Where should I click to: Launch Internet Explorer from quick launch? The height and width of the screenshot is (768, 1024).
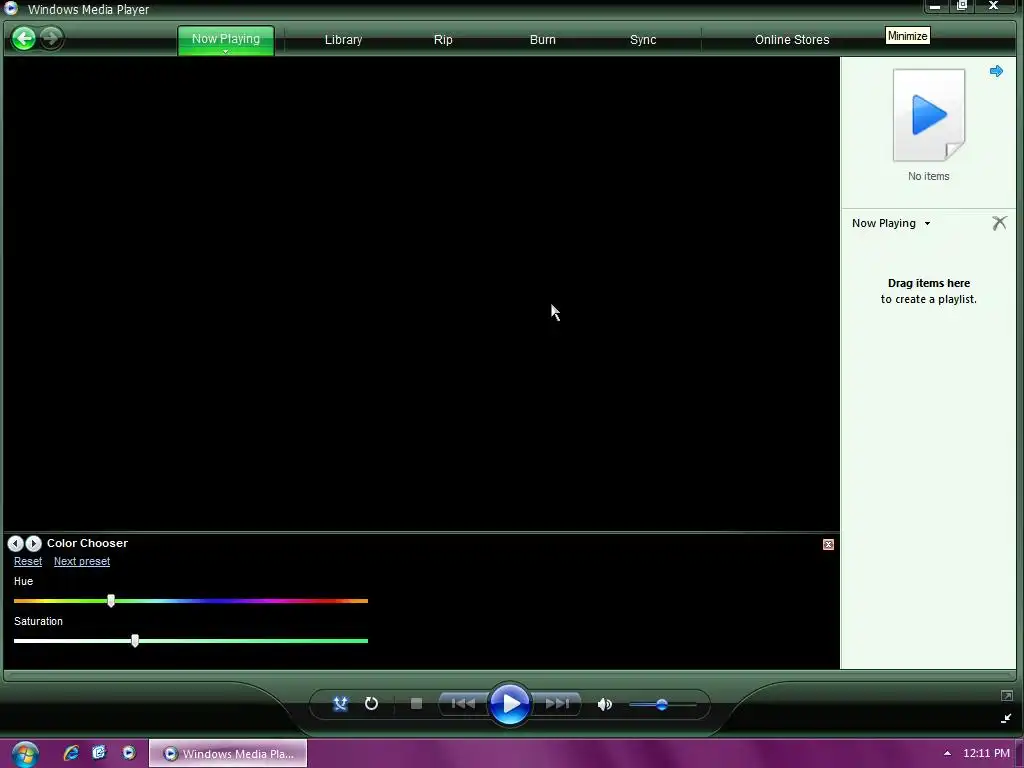pyautogui.click(x=71, y=753)
